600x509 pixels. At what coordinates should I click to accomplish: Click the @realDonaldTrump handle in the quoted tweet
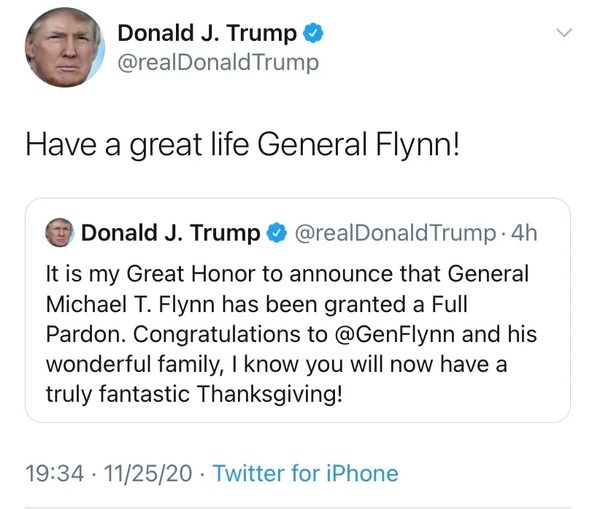pos(391,234)
